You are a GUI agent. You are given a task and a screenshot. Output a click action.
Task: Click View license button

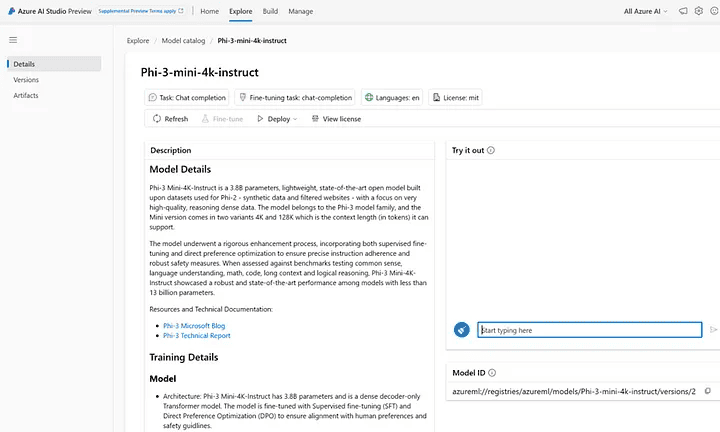click(336, 119)
